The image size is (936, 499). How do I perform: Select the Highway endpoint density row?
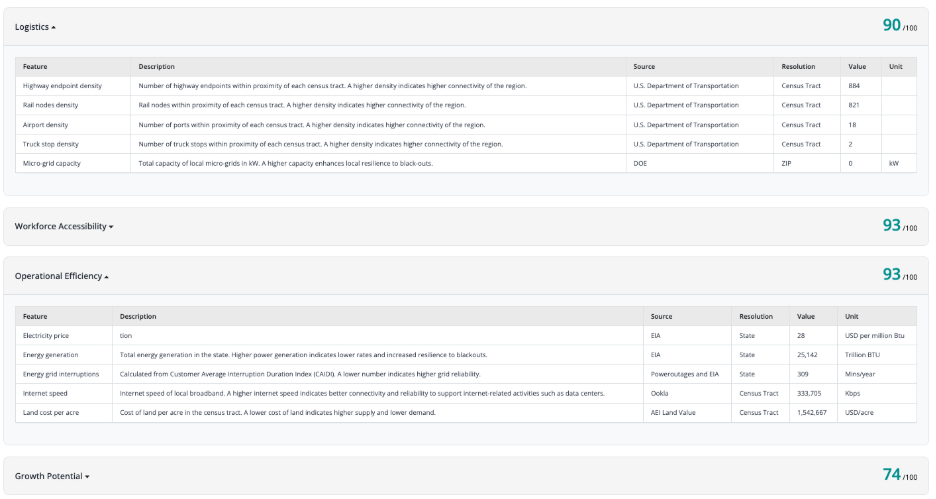pyautogui.click(x=62, y=86)
